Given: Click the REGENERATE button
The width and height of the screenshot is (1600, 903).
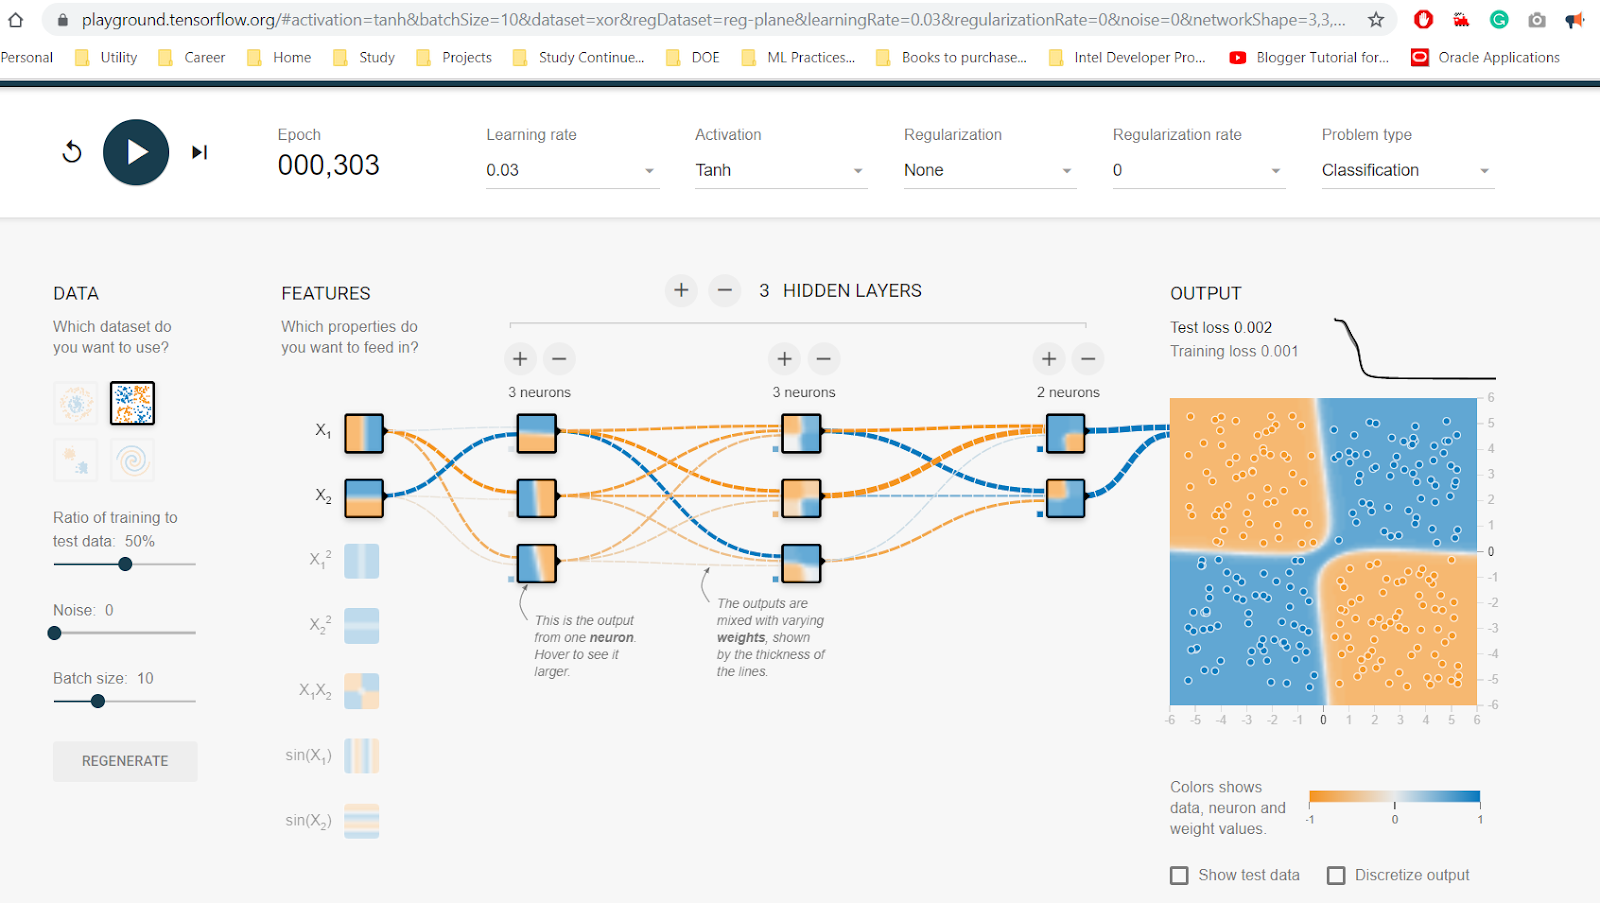Looking at the screenshot, I should 124,760.
